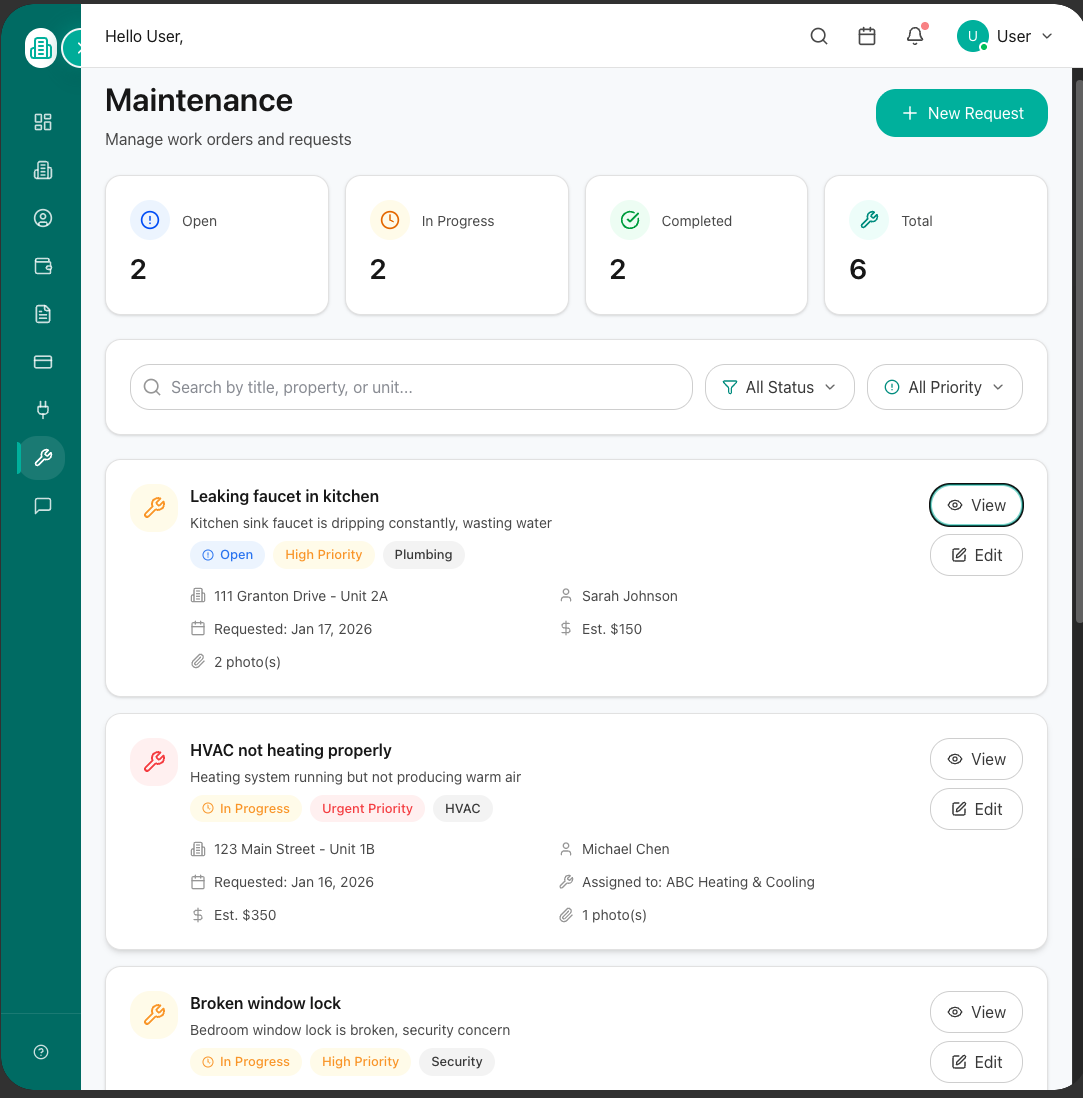The width and height of the screenshot is (1083, 1098).
Task: Expand the All Status filter dropdown
Action: coord(779,387)
